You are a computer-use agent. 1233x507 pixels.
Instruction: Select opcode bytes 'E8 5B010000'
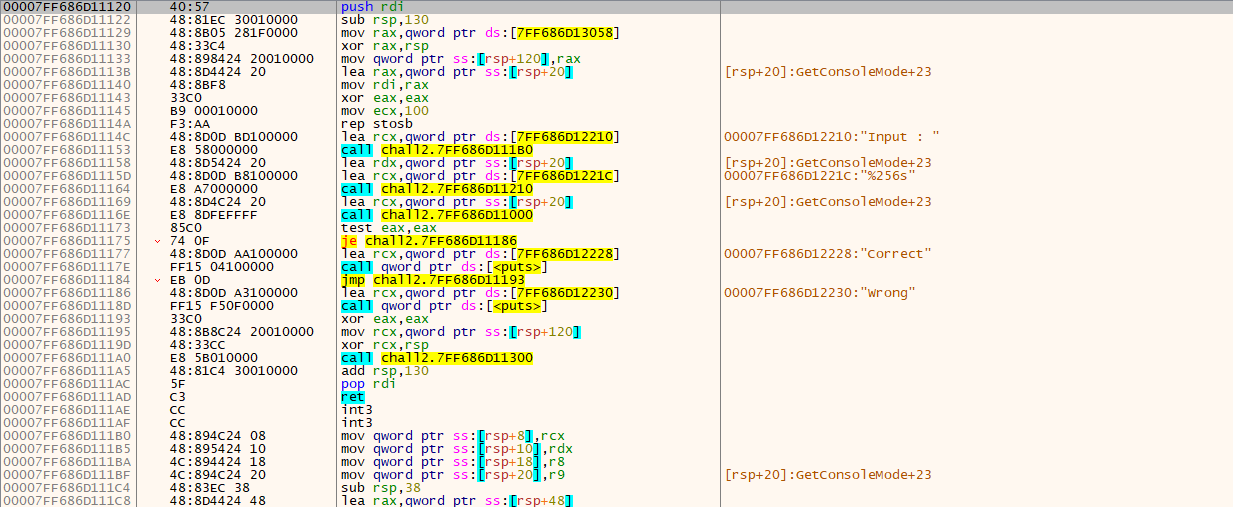pos(212,358)
